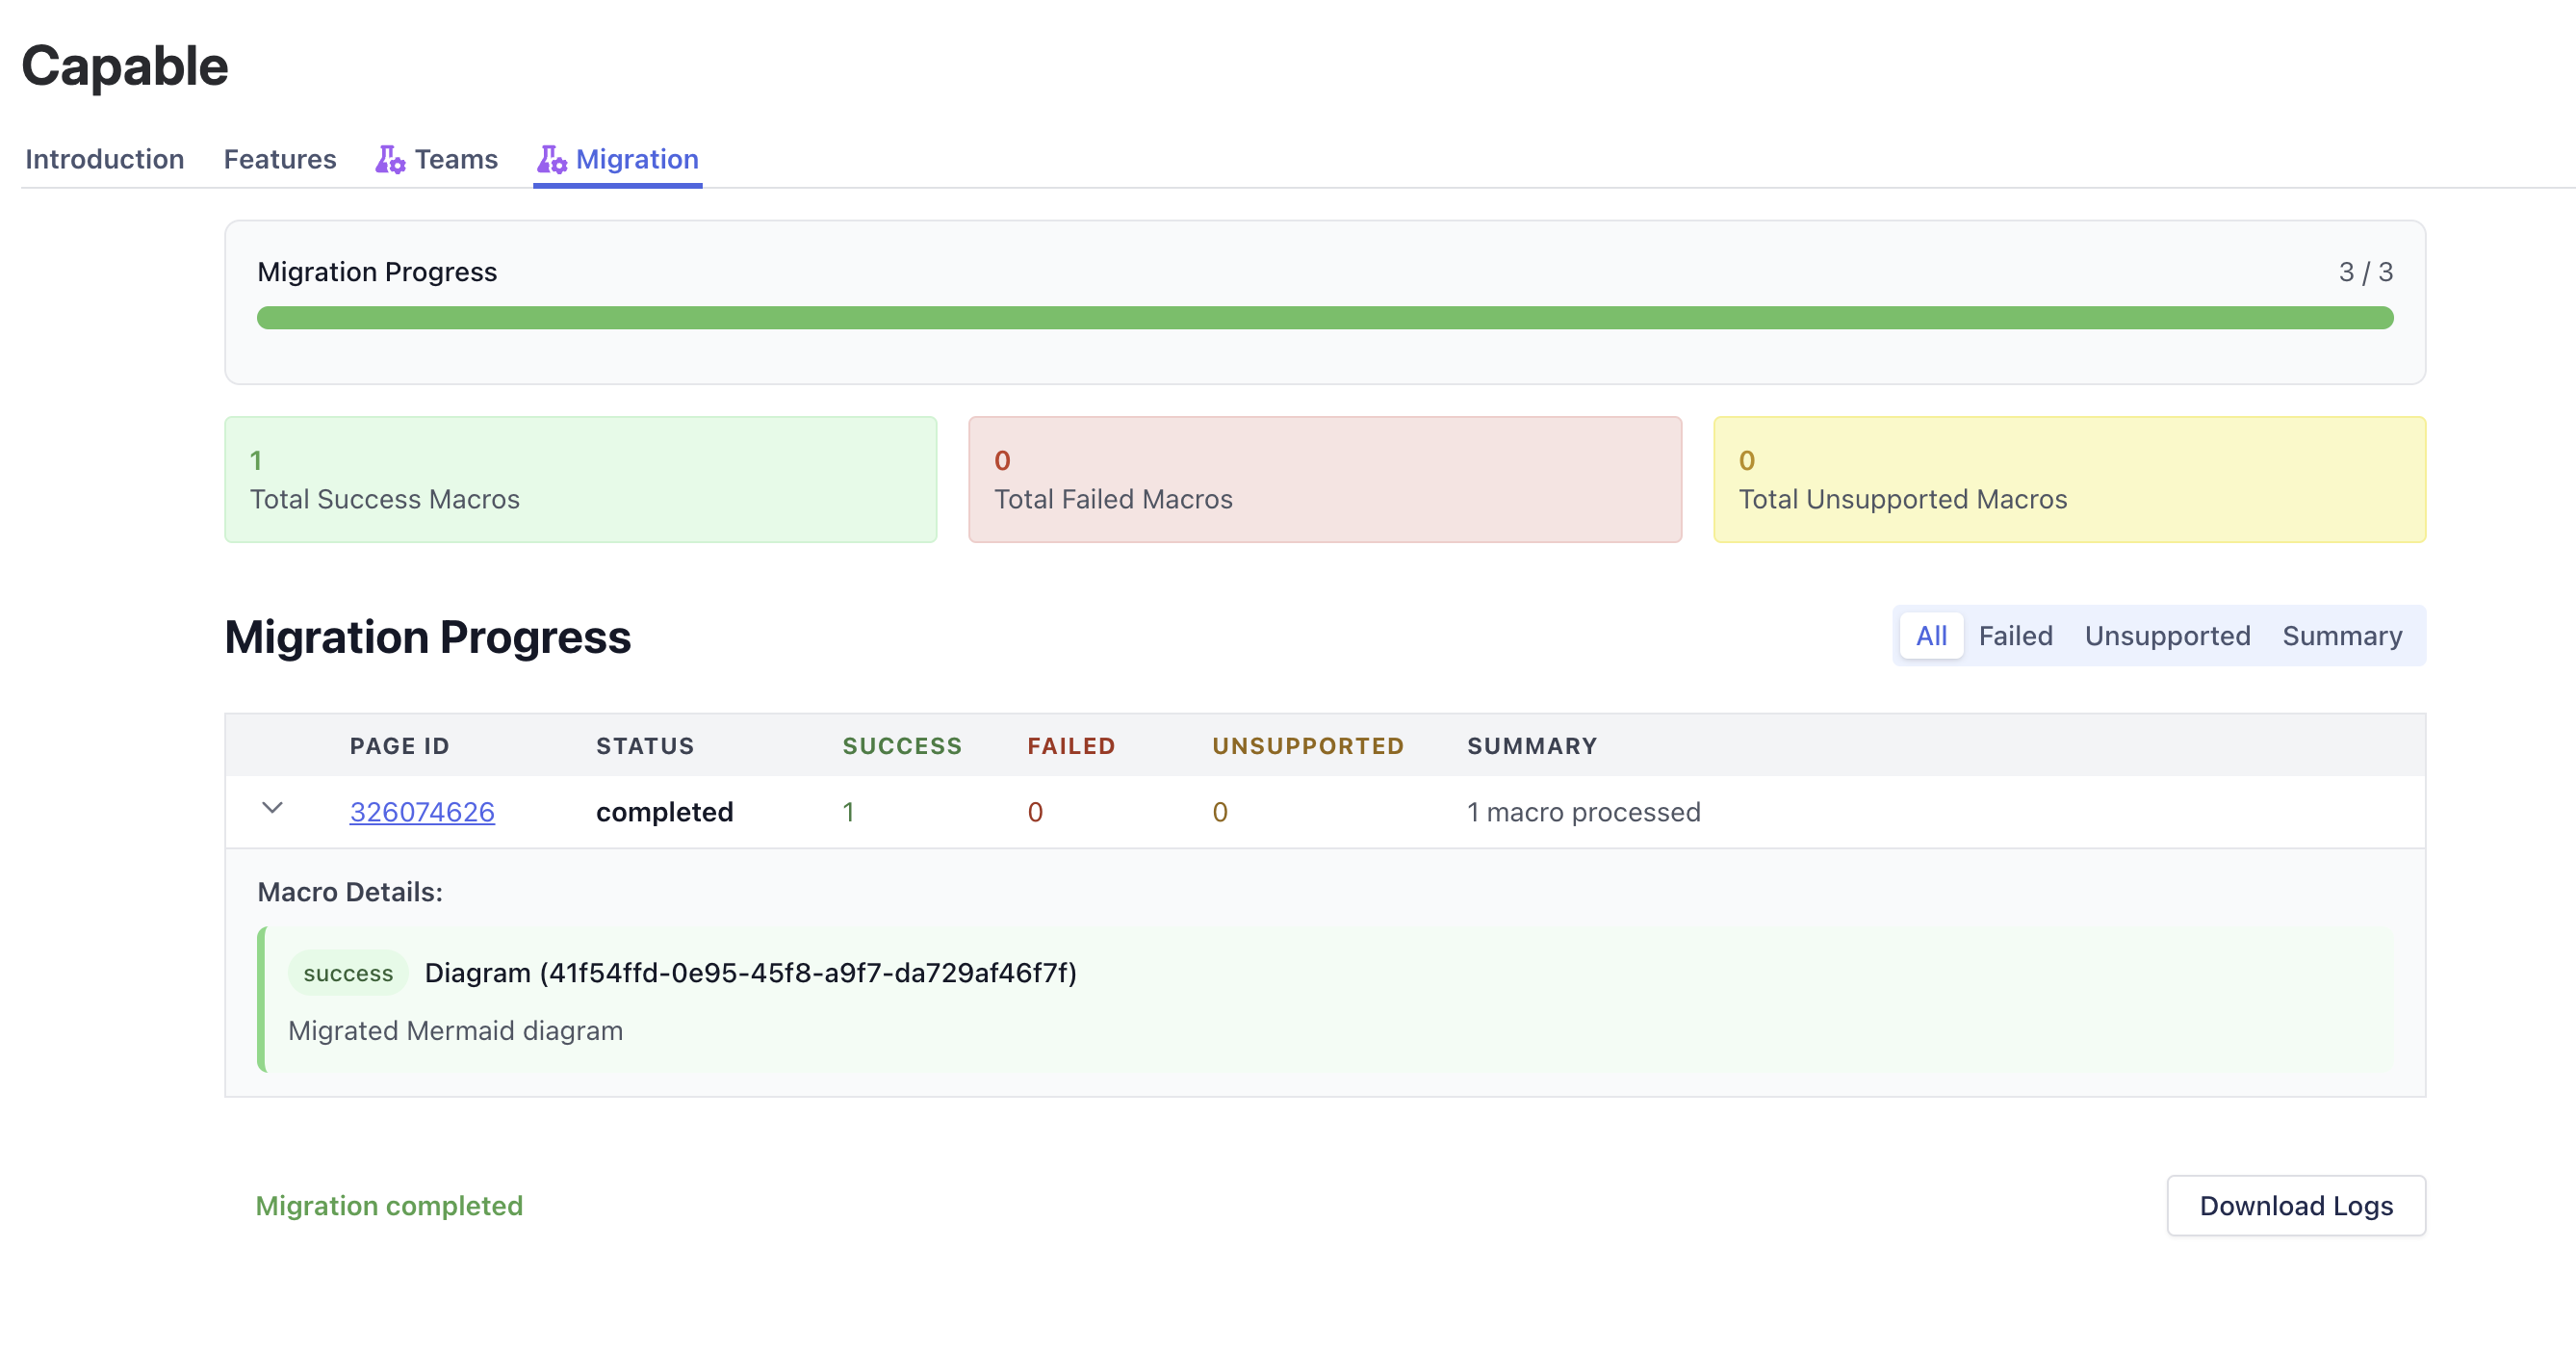The width and height of the screenshot is (2576, 1352).
Task: Filter results by Unsupported macros
Action: [x=2167, y=635]
